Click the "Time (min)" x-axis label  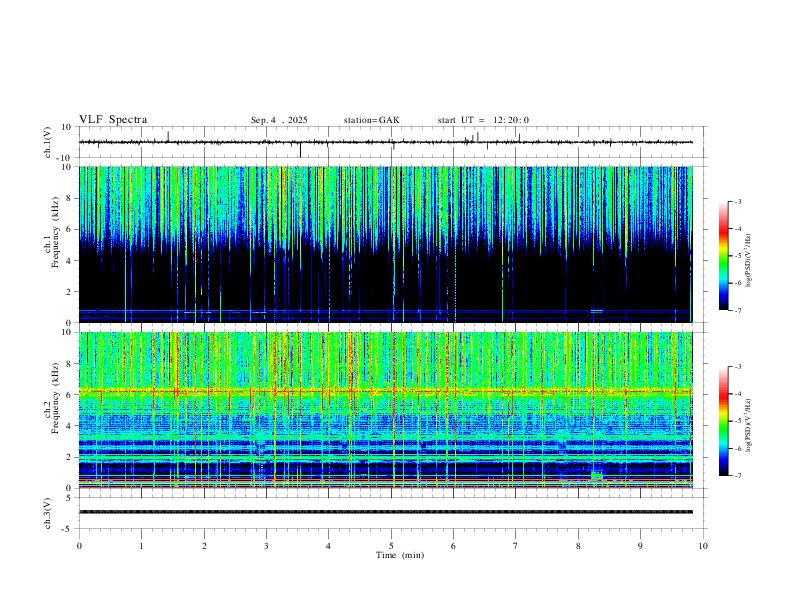[400, 555]
